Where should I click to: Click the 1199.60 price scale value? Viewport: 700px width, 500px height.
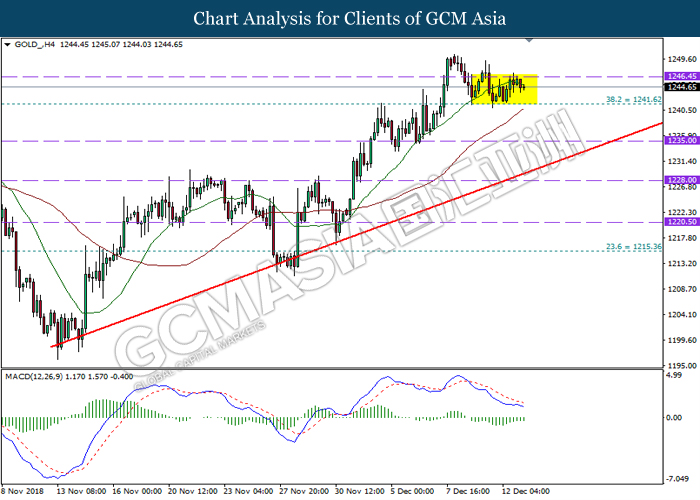click(x=682, y=340)
